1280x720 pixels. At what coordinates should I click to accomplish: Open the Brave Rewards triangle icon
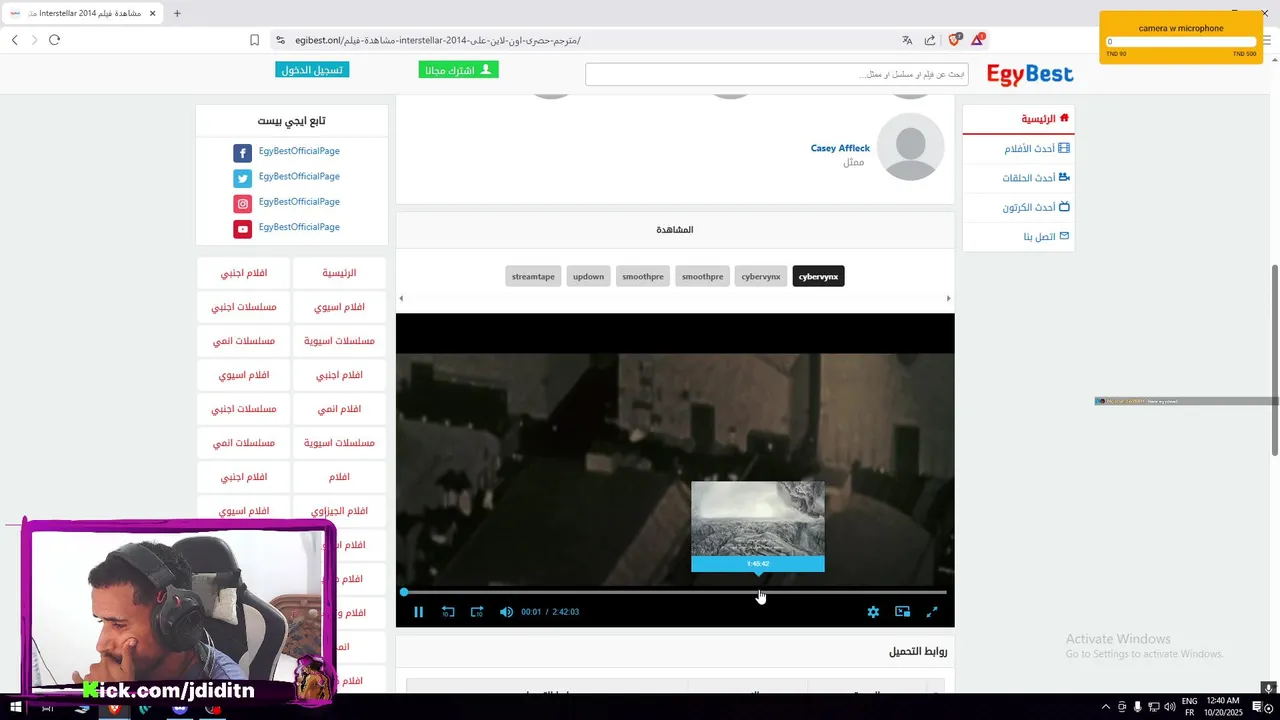[977, 40]
